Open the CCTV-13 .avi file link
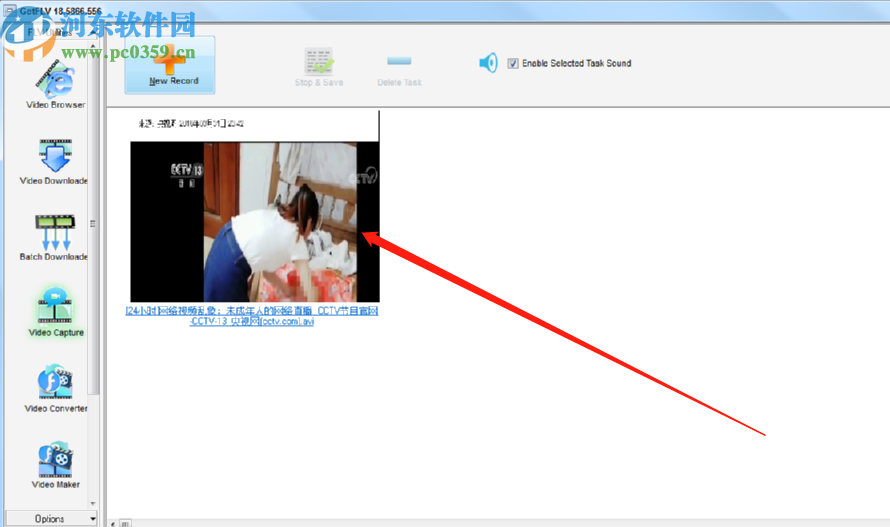 (x=252, y=316)
